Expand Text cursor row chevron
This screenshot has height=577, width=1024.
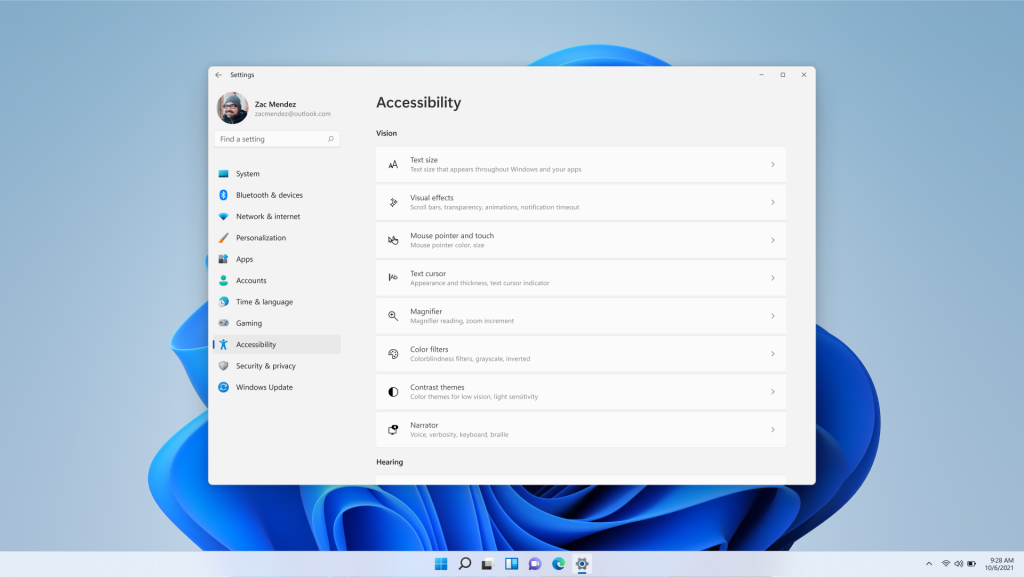773,278
